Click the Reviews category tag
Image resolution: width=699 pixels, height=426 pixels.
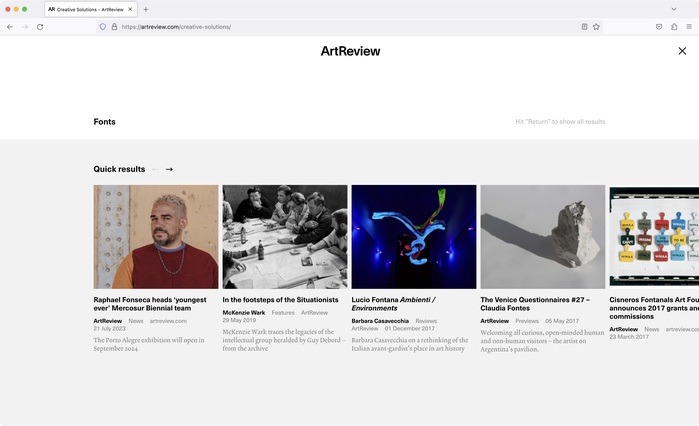[426, 321]
